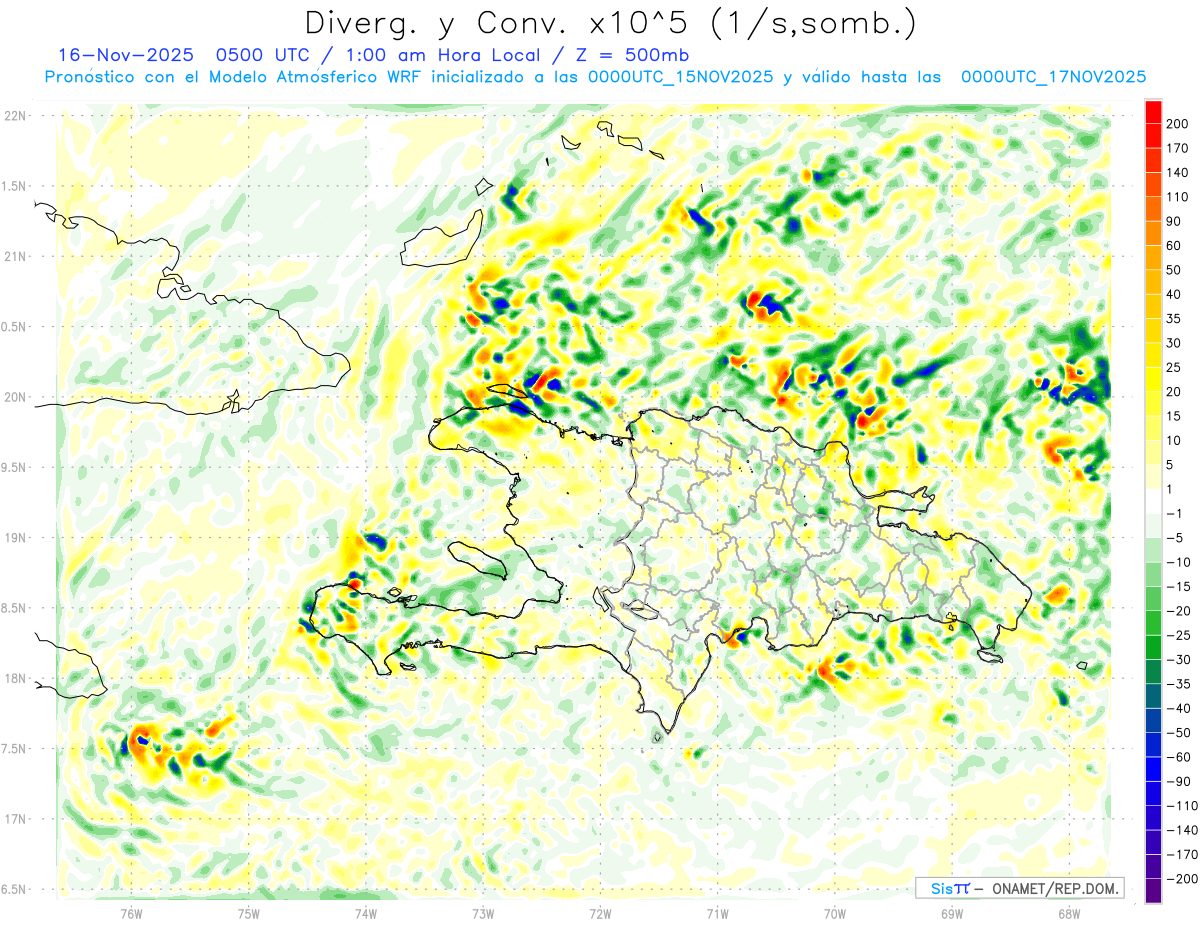Viewport: 1200px width, 927px height.
Task: Click the colorbar value 200
Action: 1178,123
